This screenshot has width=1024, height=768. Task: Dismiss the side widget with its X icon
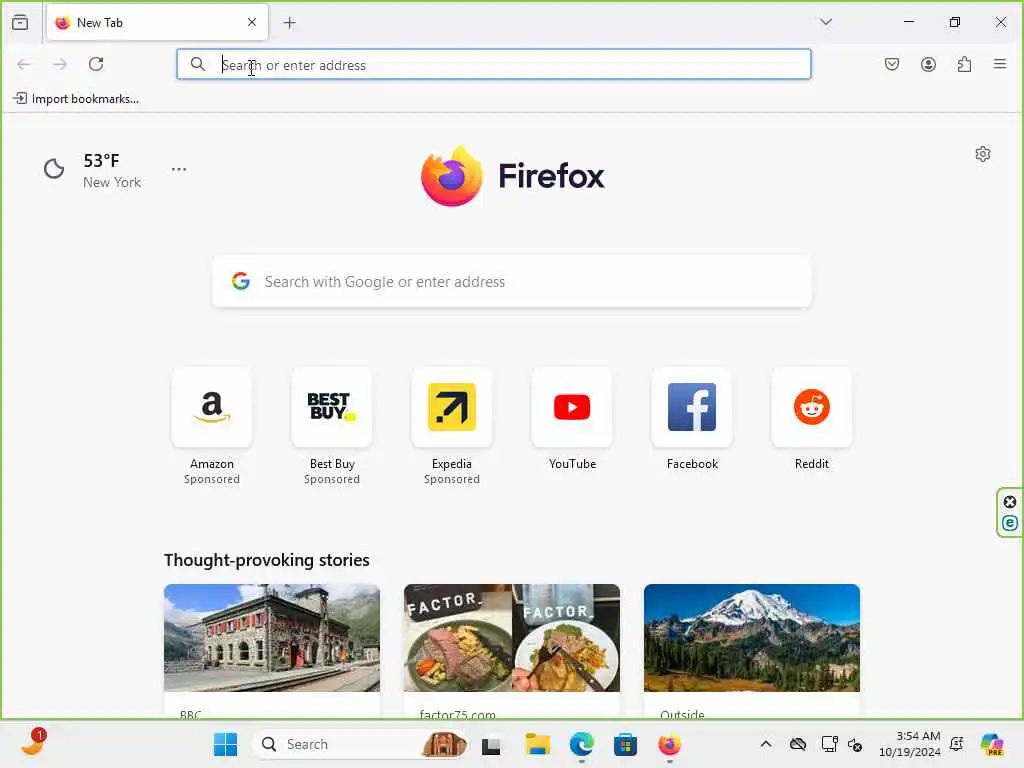(1010, 502)
